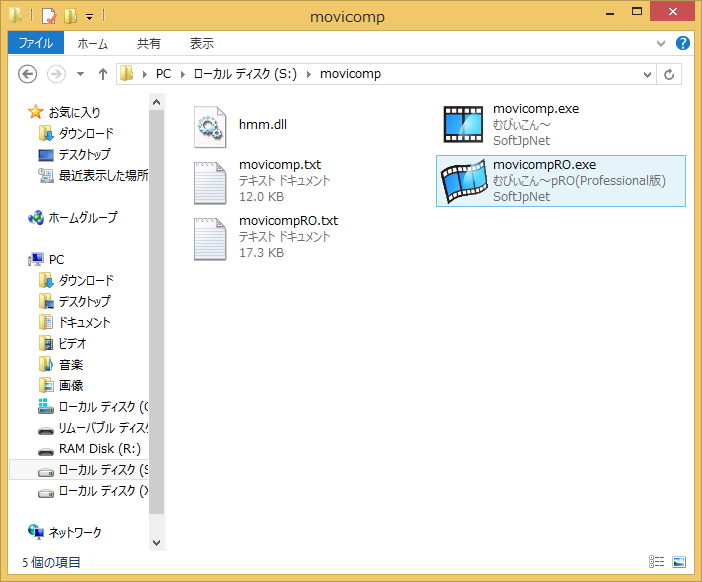Select Downloads (ダウンロード) under PC
This screenshot has height=582, width=702.
pyautogui.click(x=86, y=280)
